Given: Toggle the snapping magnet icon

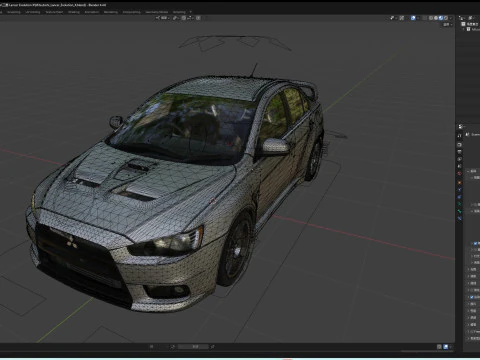Looking at the screenshot, I should tap(183, 18).
